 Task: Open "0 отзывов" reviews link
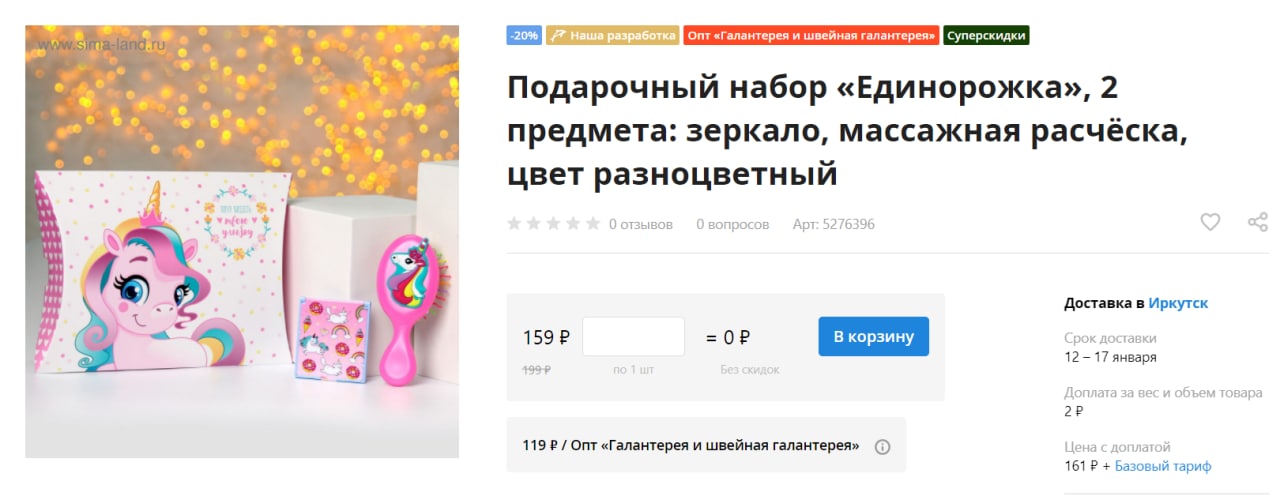coord(641,224)
